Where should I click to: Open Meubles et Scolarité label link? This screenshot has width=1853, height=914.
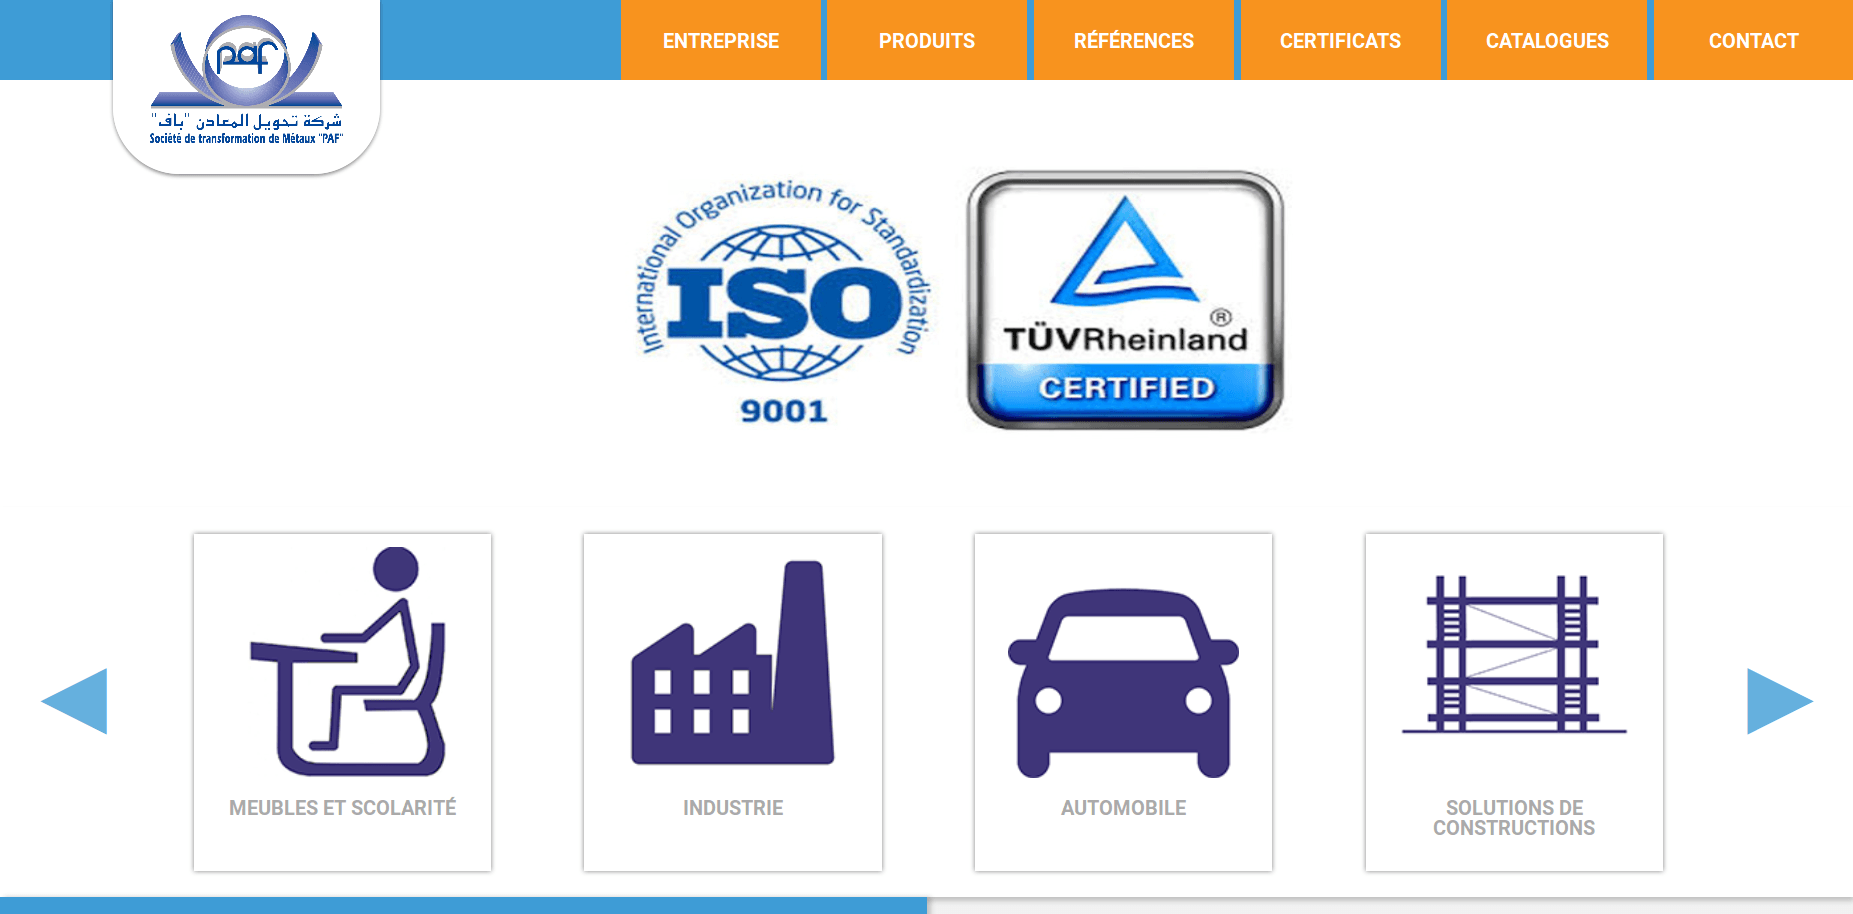342,808
